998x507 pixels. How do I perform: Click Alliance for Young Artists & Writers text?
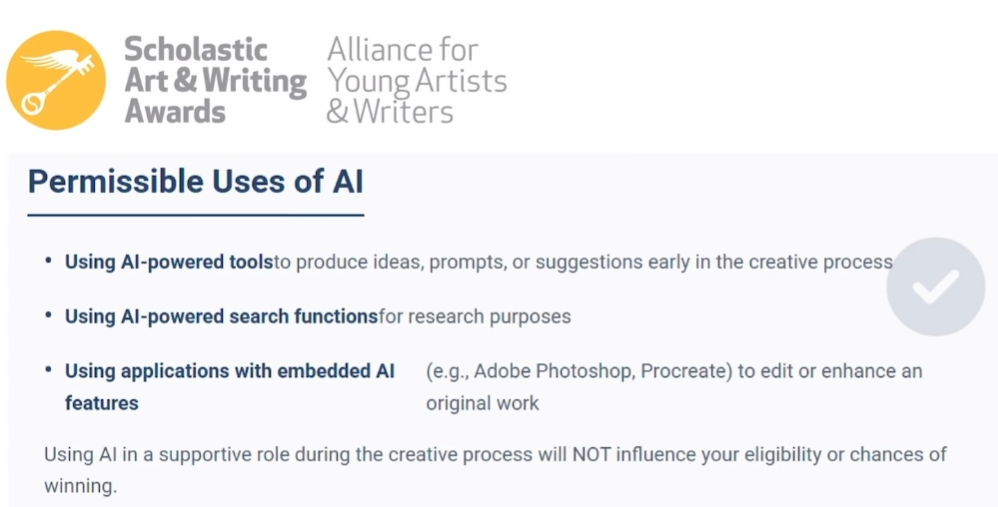pyautogui.click(x=416, y=80)
